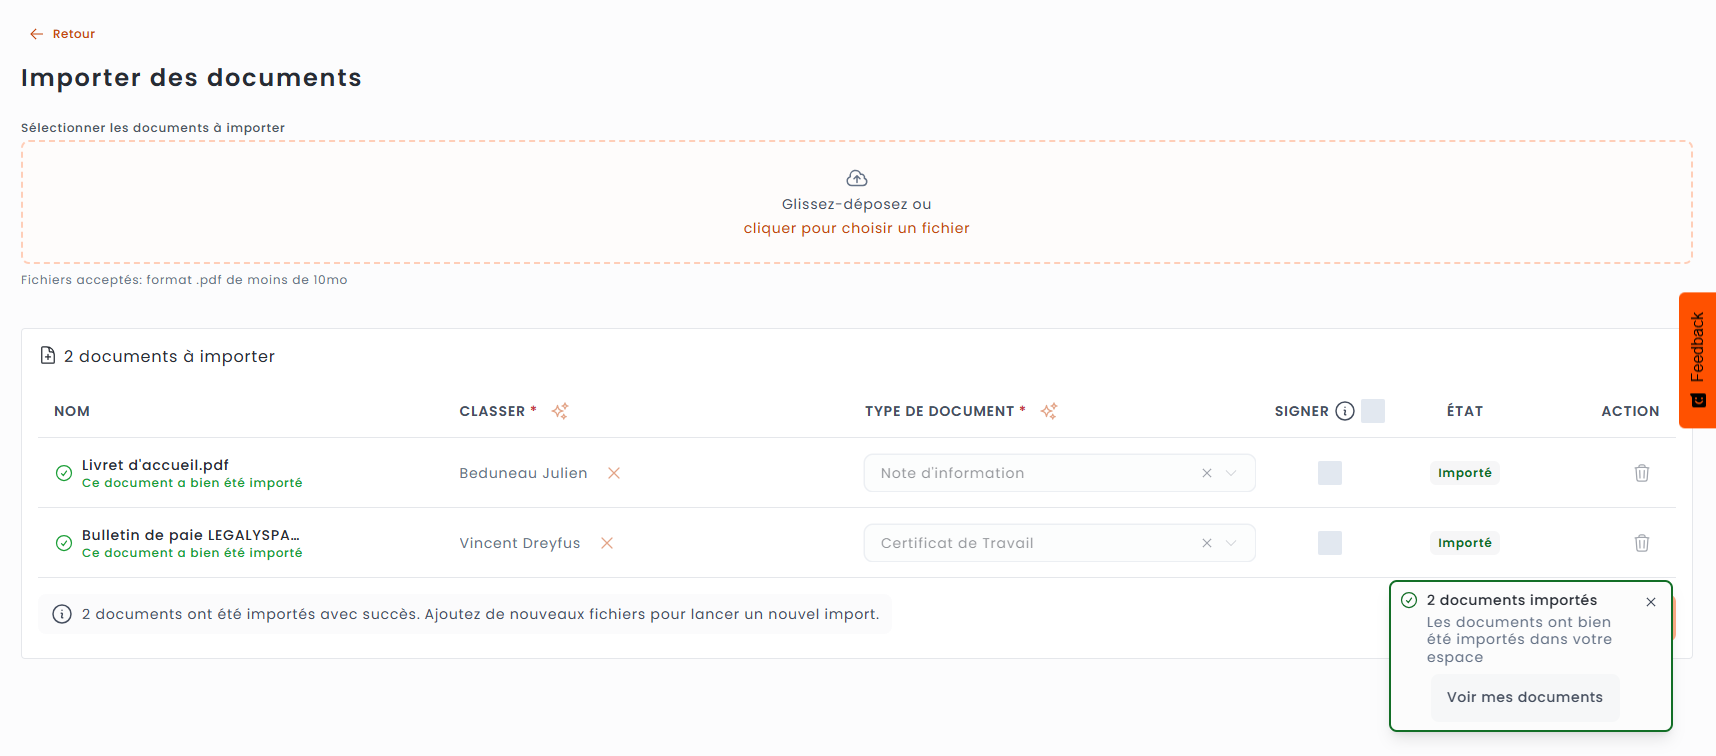
Task: Click the AI sparkle icon next to CLASSER
Action: click(560, 411)
